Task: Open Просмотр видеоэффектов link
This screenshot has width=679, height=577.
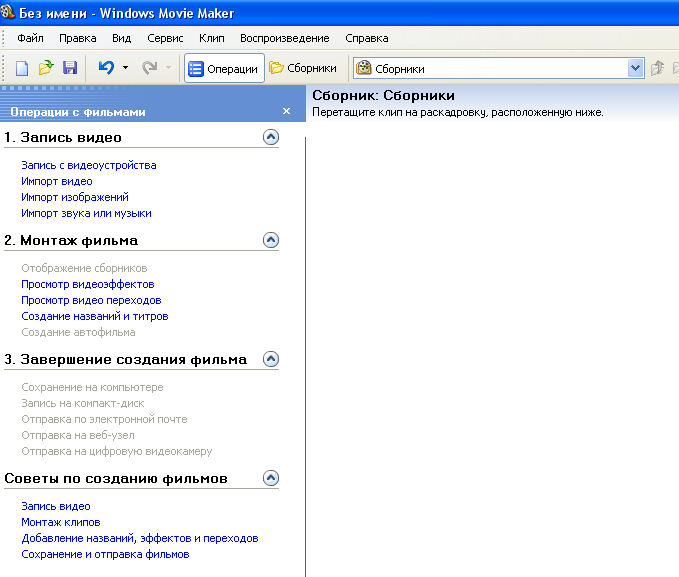Action: click(x=88, y=284)
